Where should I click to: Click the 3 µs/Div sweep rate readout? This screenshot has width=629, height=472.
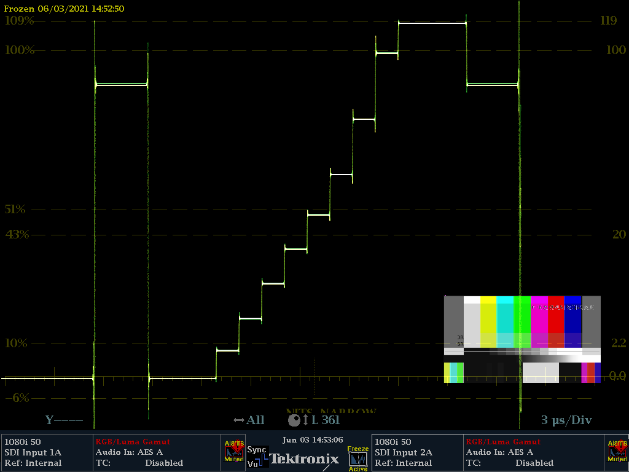coord(566,420)
